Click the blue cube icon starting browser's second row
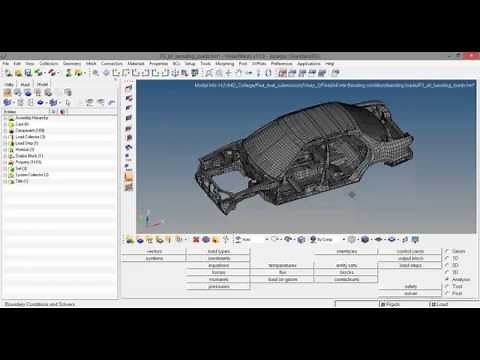The height and width of the screenshot is (360, 480). [7, 102]
